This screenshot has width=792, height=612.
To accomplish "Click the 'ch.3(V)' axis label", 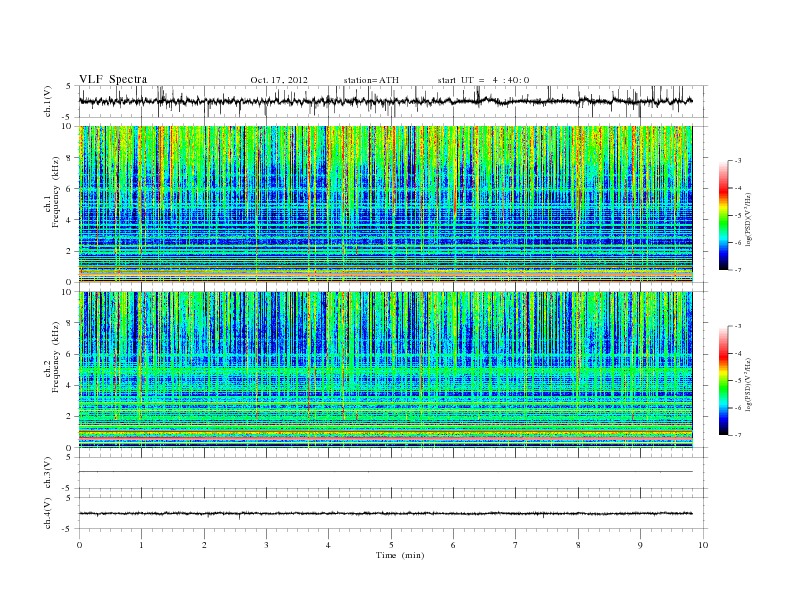I will coord(48,473).
